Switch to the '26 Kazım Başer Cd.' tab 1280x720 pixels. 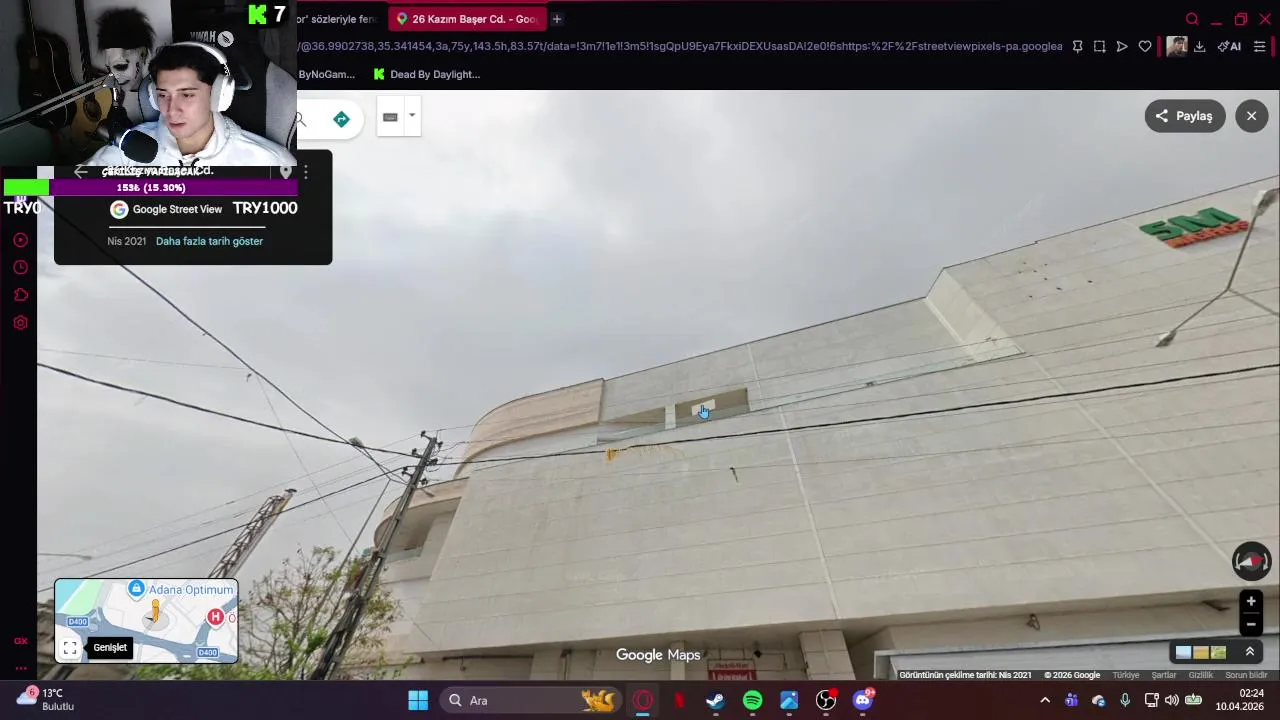pyautogui.click(x=467, y=19)
